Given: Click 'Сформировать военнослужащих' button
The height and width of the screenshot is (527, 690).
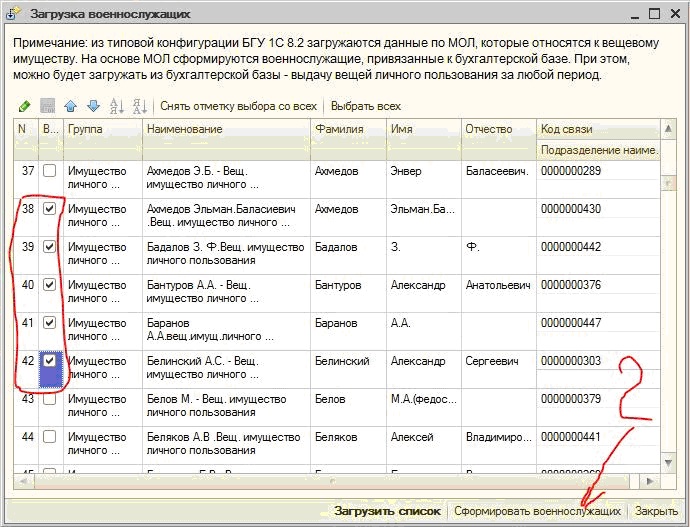Looking at the screenshot, I should pos(537,511).
